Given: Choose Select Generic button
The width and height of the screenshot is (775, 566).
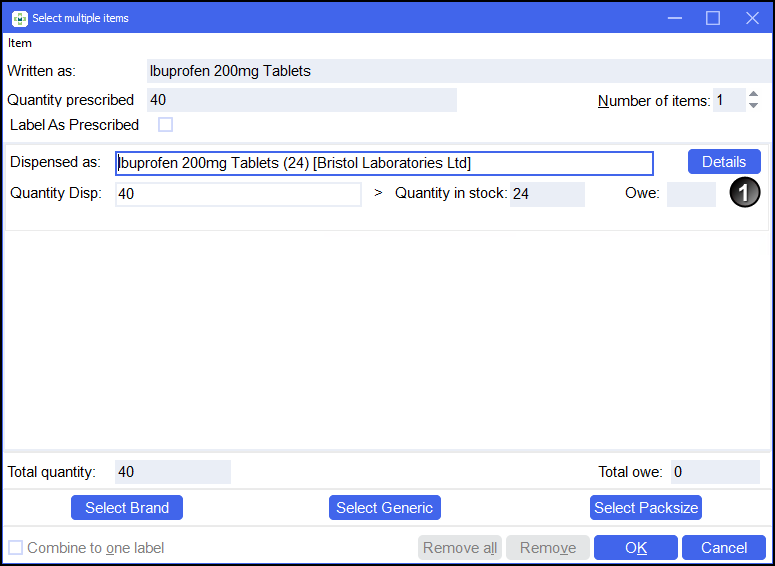Looking at the screenshot, I should 385,508.
